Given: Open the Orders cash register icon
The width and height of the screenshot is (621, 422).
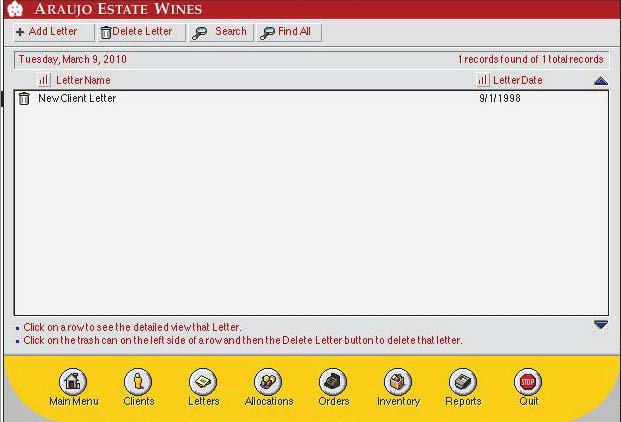Looking at the screenshot, I should point(333,382).
